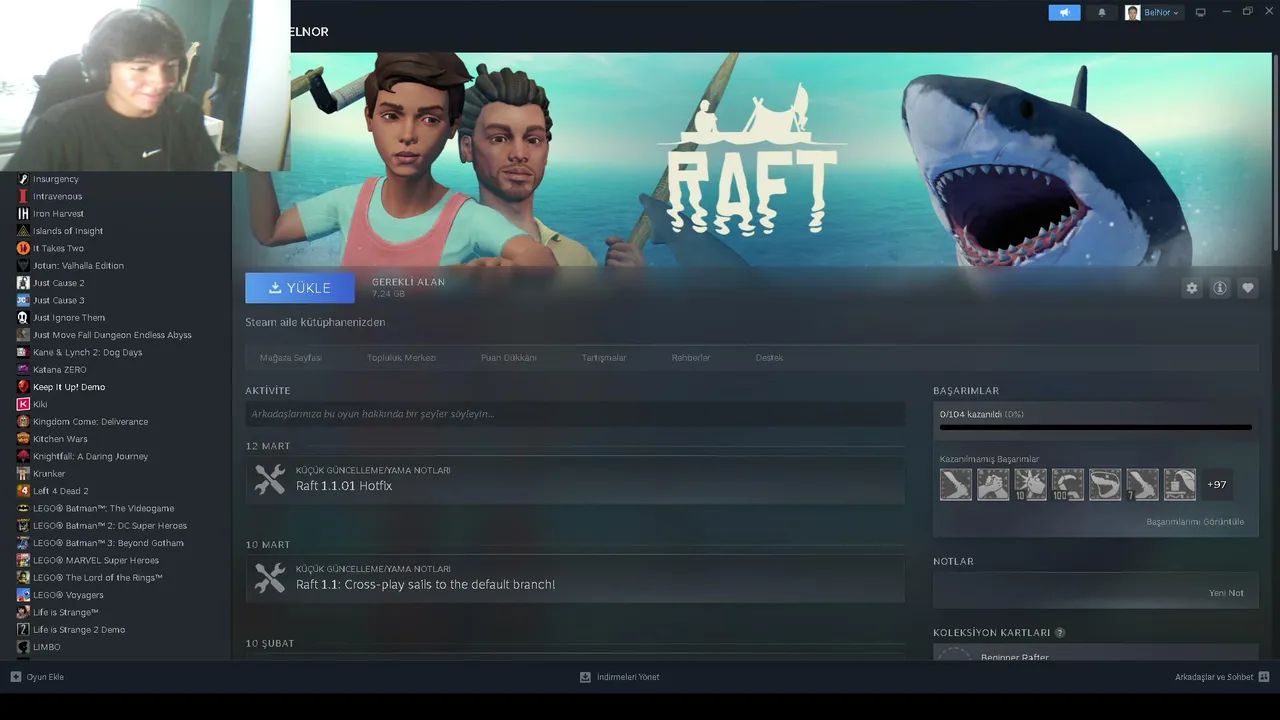This screenshot has width=1280, height=720.
Task: Open İndirmeleri Yönet downloads manager
Action: pyautogui.click(x=620, y=677)
